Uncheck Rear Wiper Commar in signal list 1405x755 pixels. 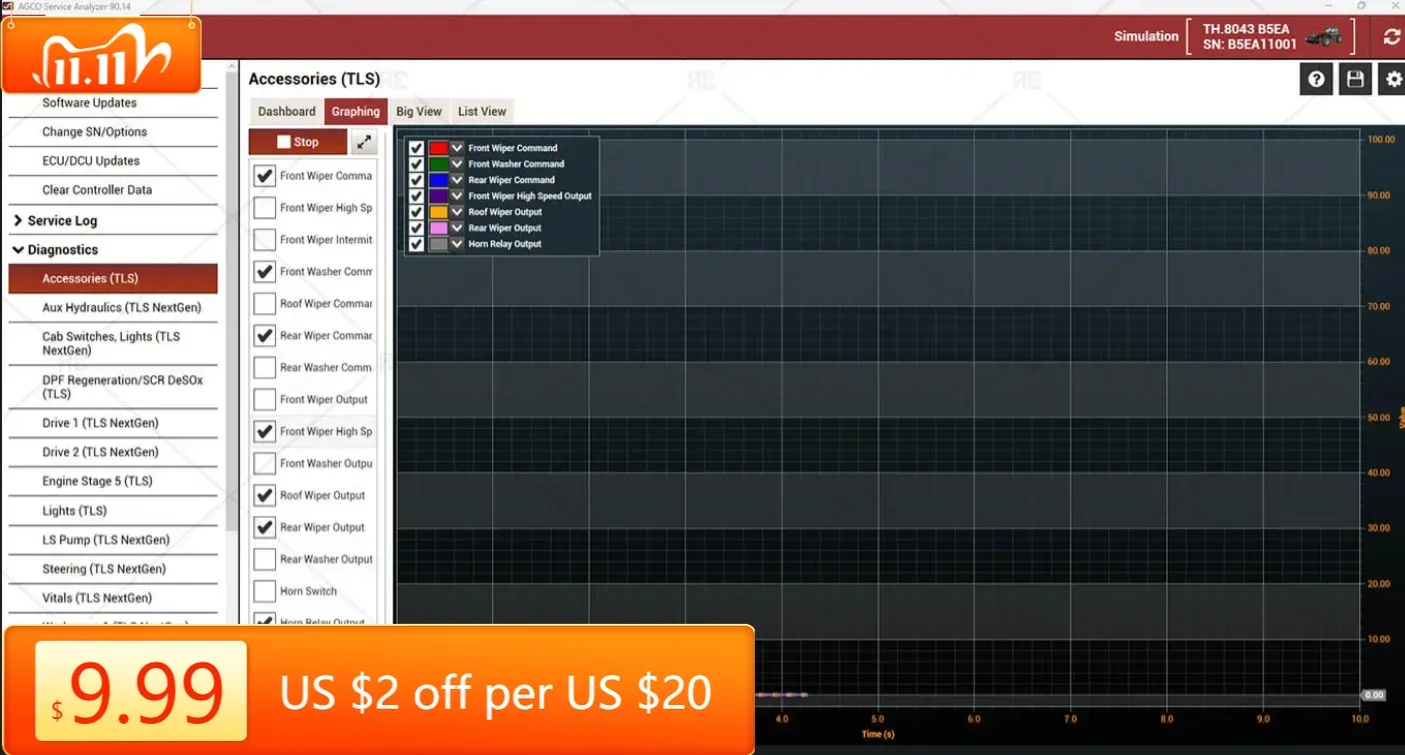264,336
